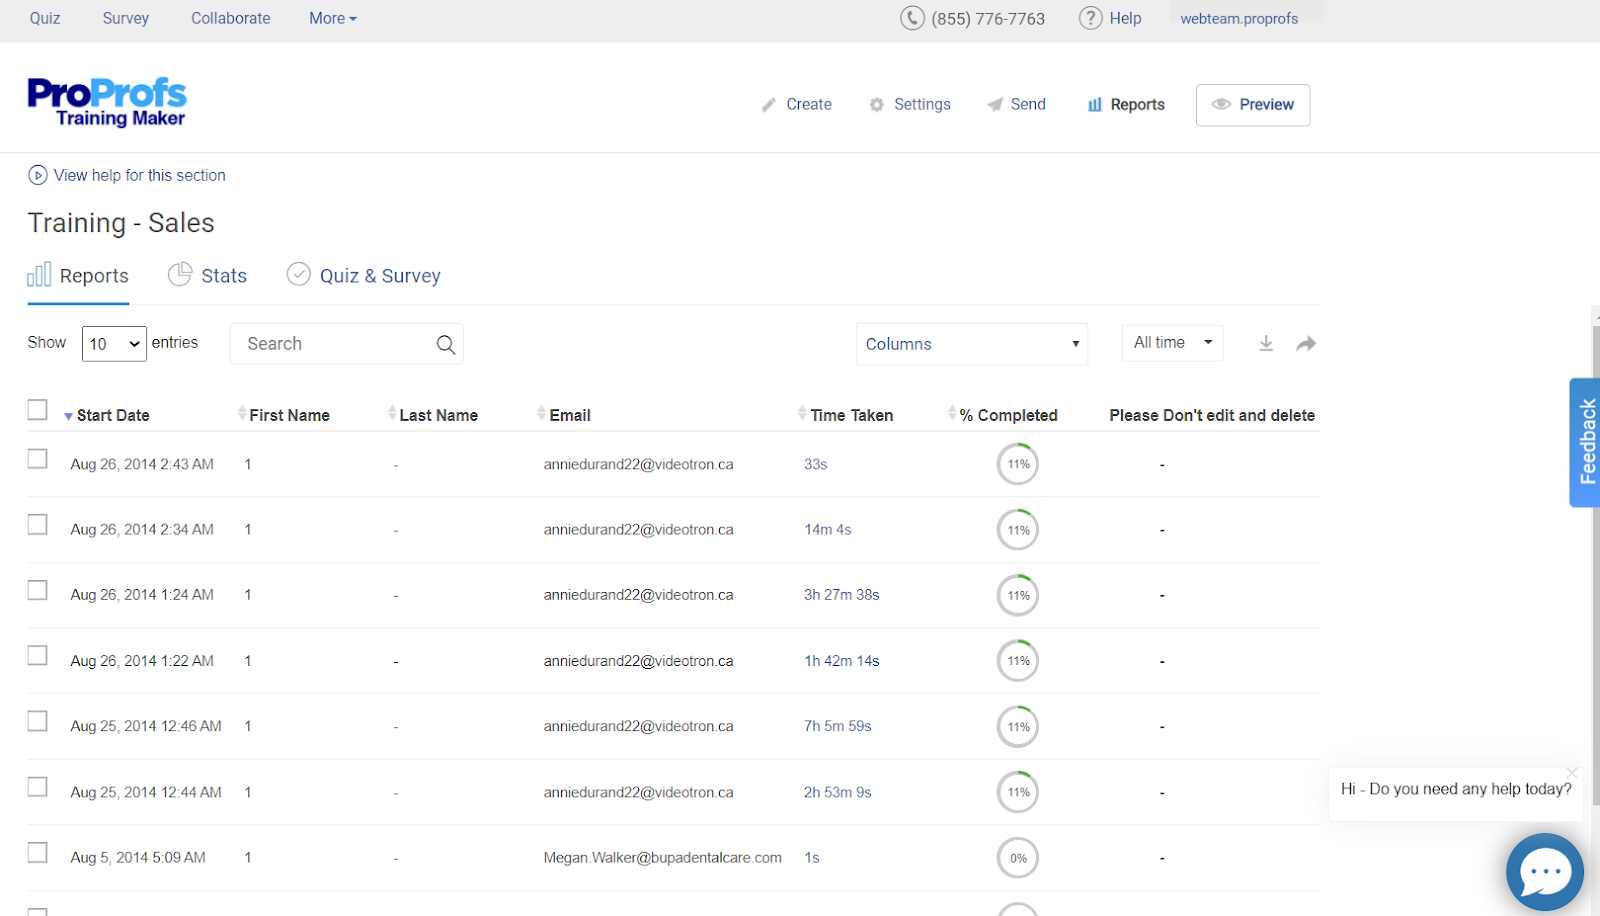Viewport: 1600px width, 916px height.
Task: Click the 11% circle in 2h 53m 9s row
Action: 1018,792
